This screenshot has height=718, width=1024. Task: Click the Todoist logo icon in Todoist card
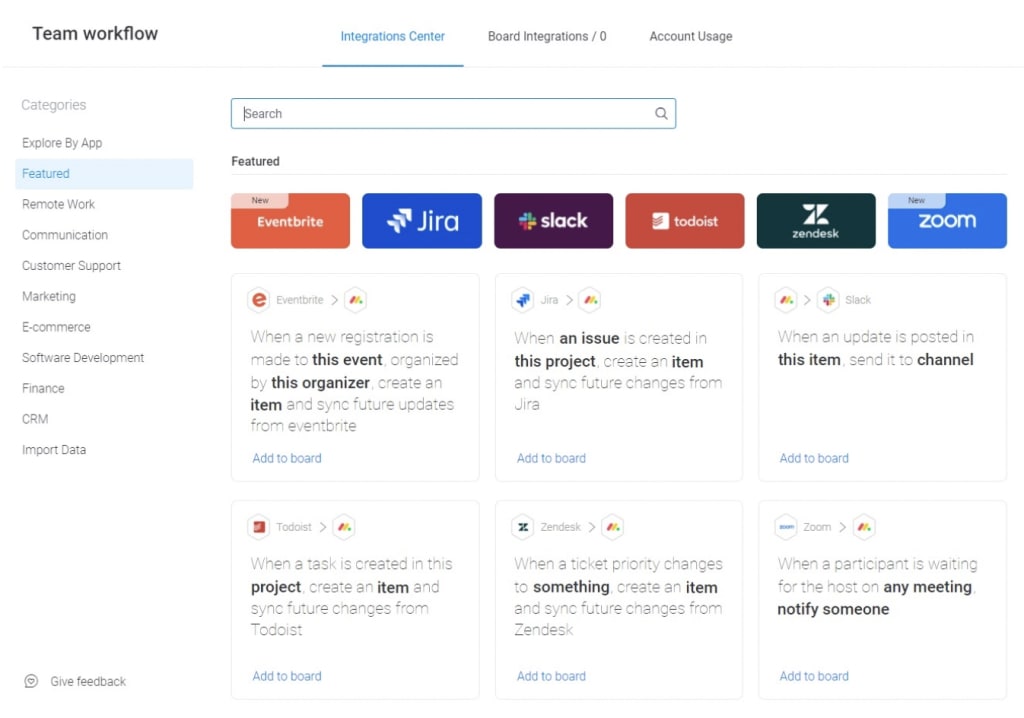(x=259, y=527)
